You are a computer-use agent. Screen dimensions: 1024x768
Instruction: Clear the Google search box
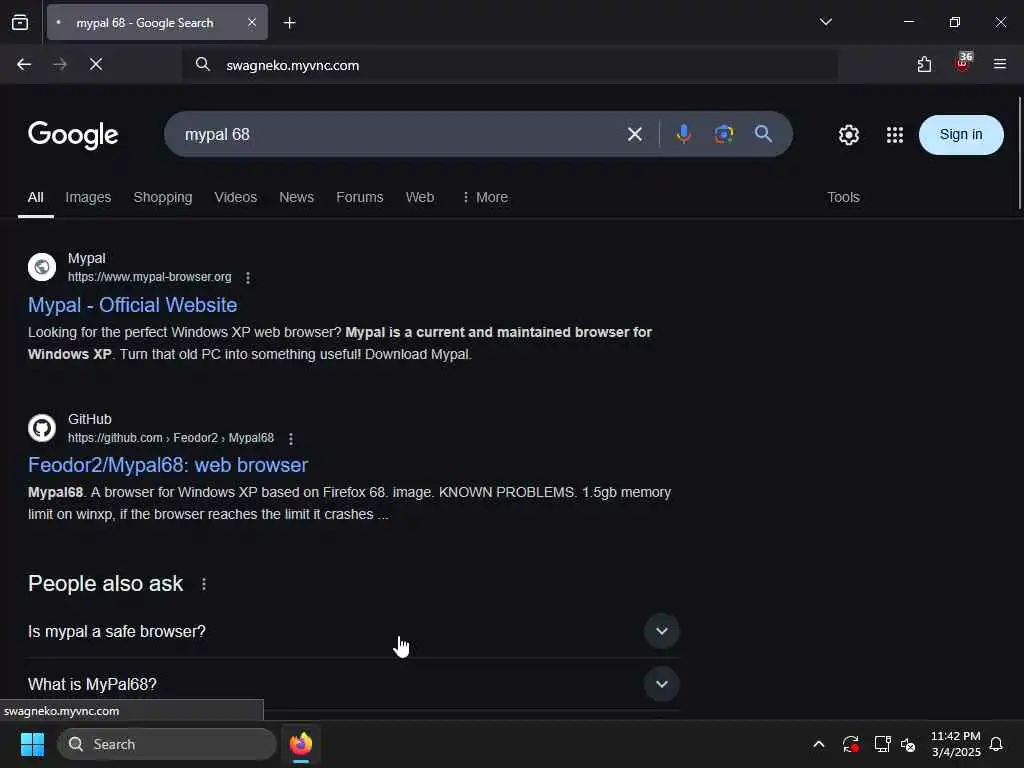(x=635, y=135)
